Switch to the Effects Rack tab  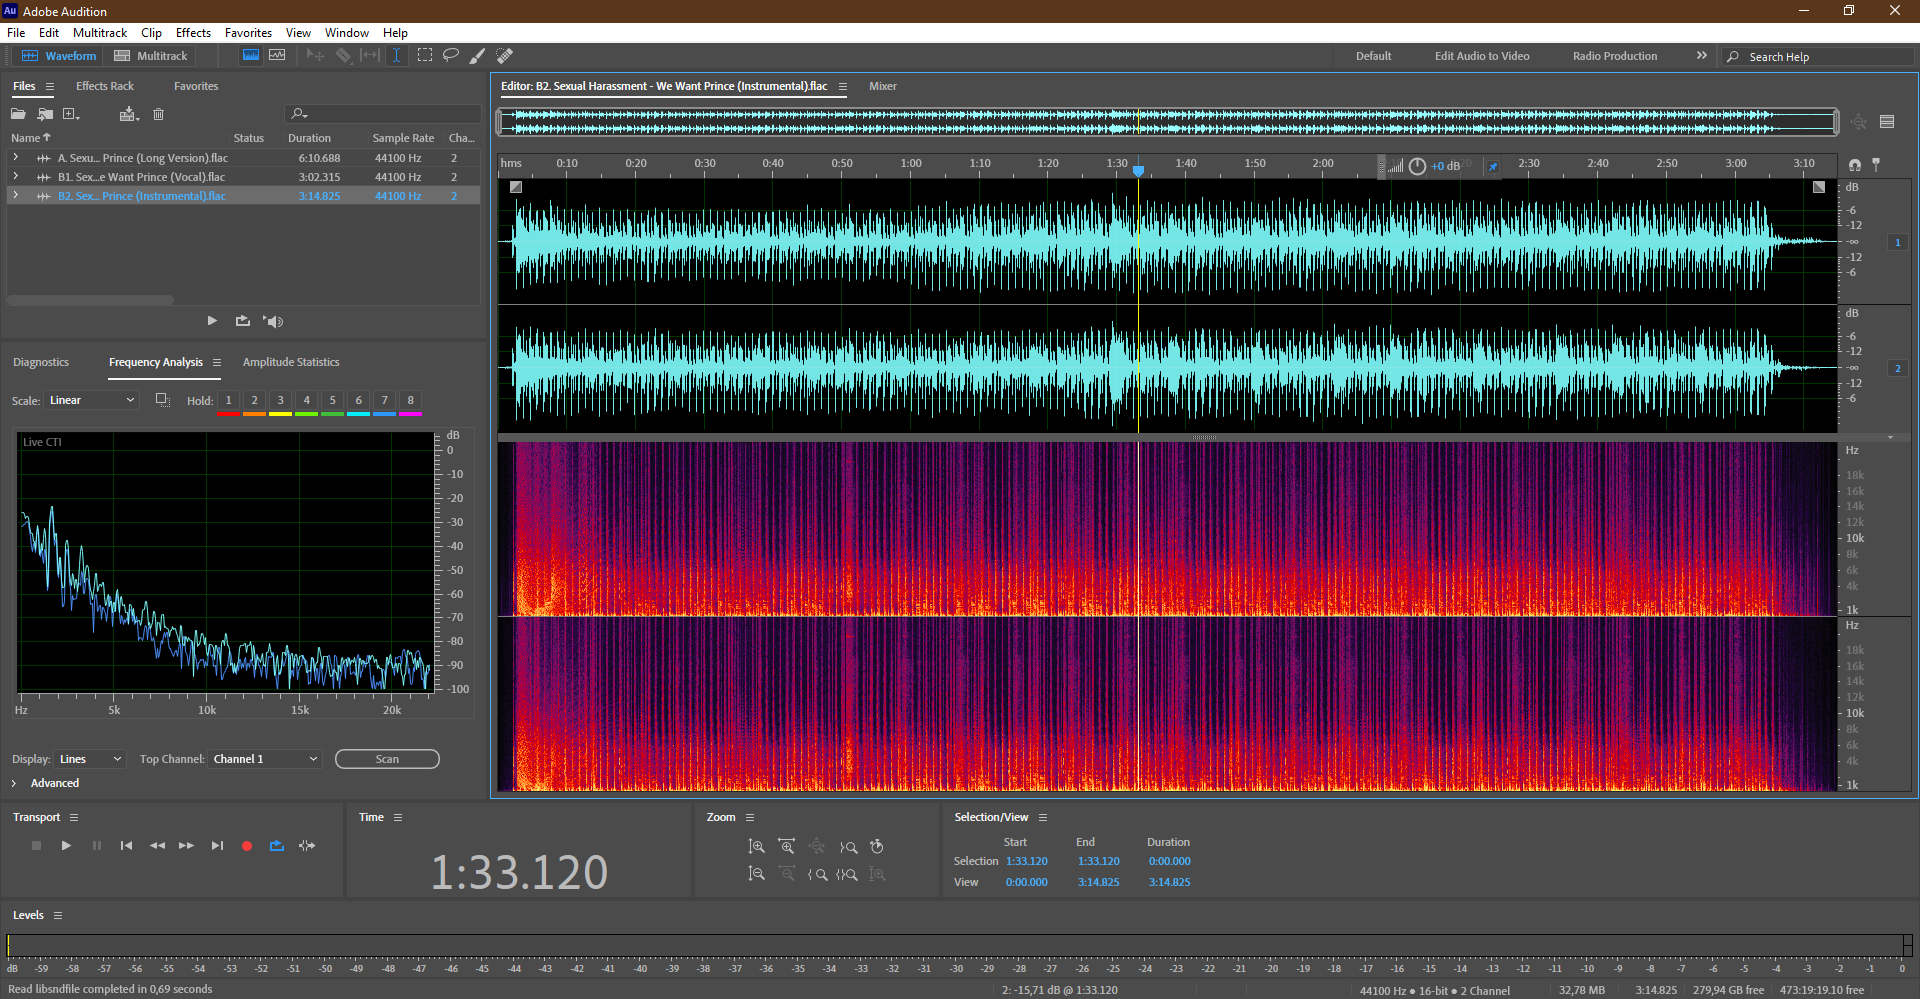click(104, 86)
